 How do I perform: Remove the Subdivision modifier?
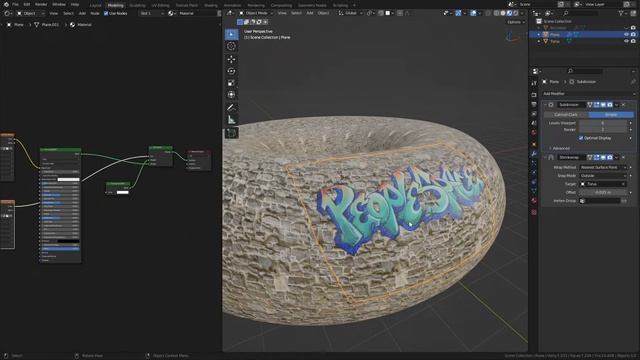(624, 105)
